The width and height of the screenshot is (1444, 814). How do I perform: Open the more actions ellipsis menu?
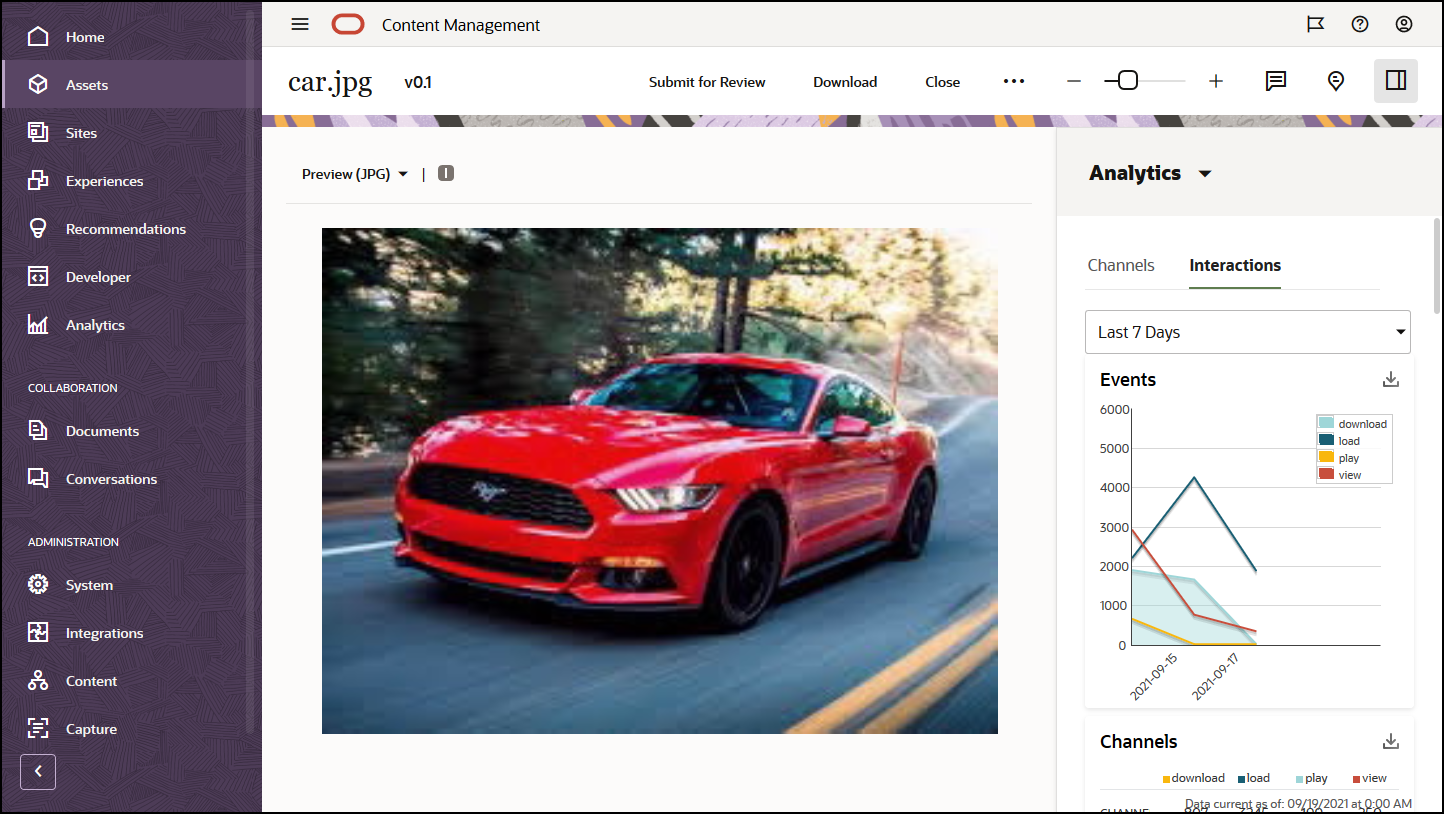point(1014,81)
